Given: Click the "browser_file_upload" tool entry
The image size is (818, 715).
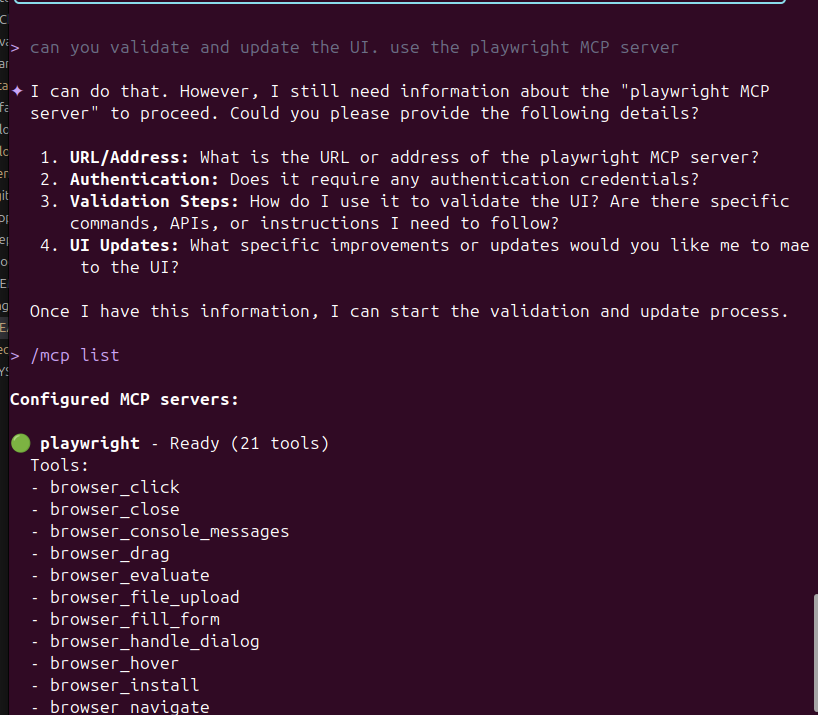Looking at the screenshot, I should (145, 597).
